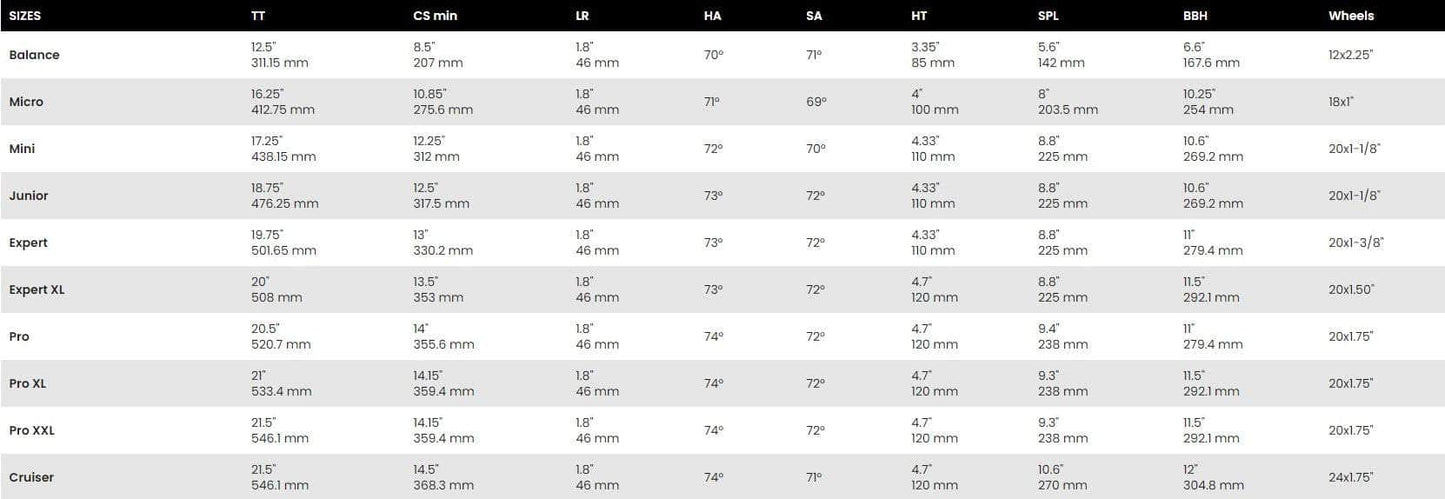Click the 501.65 mm Expert top tube value
The width and height of the screenshot is (1445, 499).
coord(283,251)
